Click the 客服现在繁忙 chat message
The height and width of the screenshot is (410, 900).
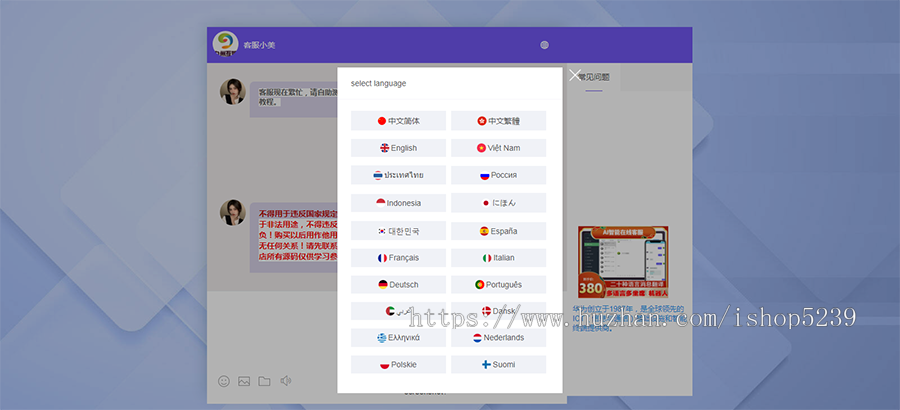294,99
